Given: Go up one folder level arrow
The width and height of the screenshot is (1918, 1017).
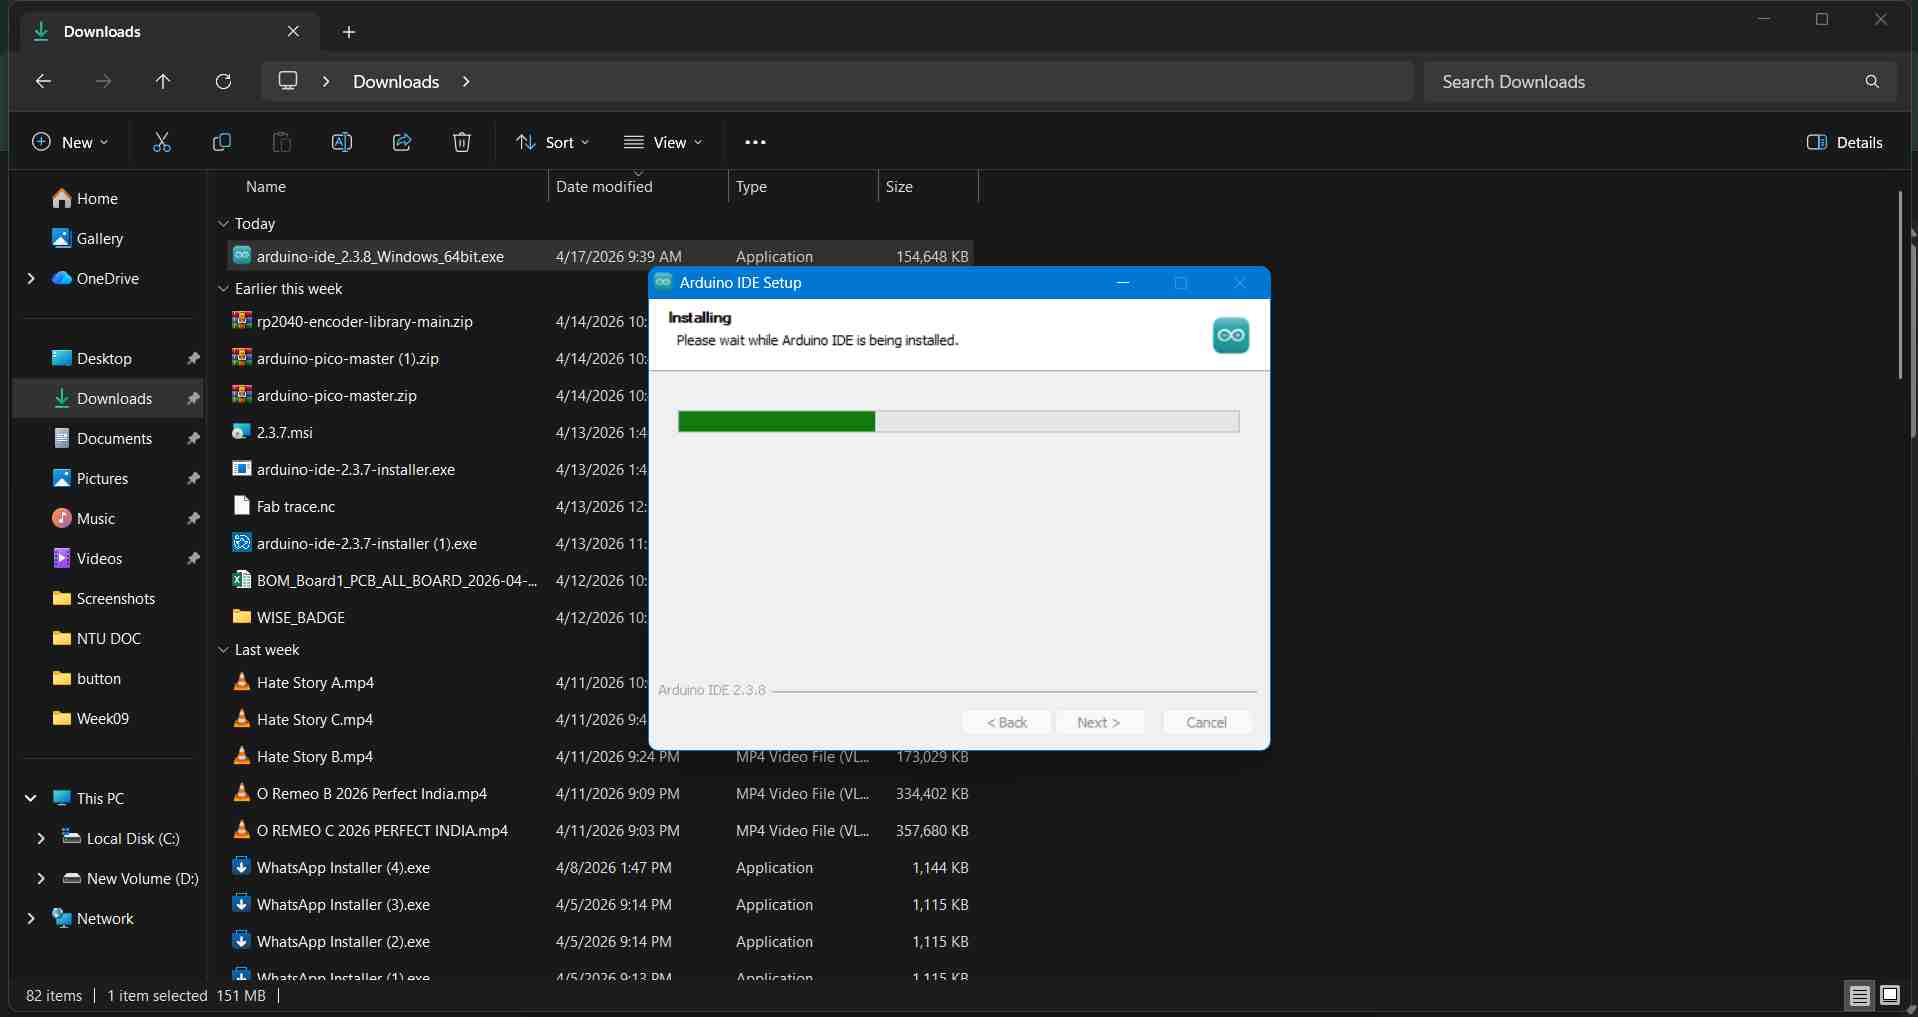Looking at the screenshot, I should coord(163,81).
